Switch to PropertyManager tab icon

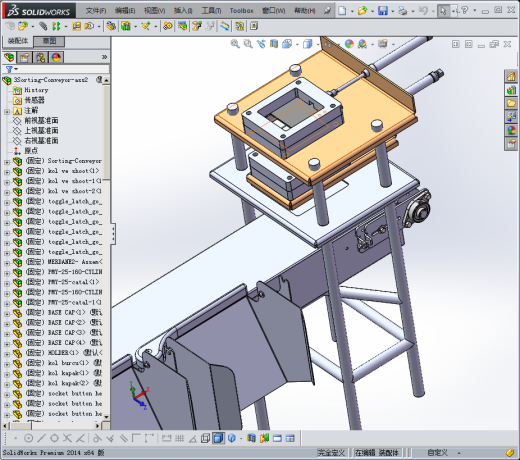click(25, 57)
